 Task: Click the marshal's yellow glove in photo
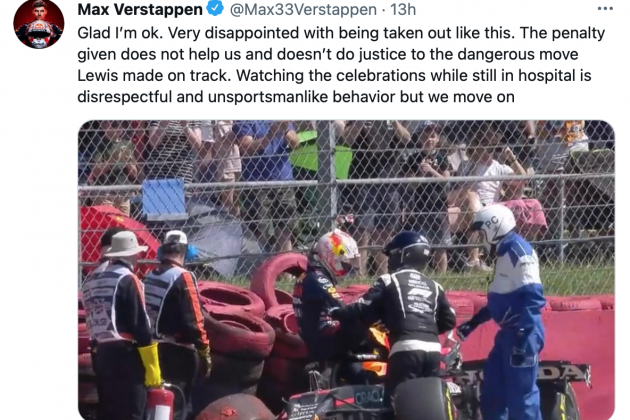[x=151, y=365]
